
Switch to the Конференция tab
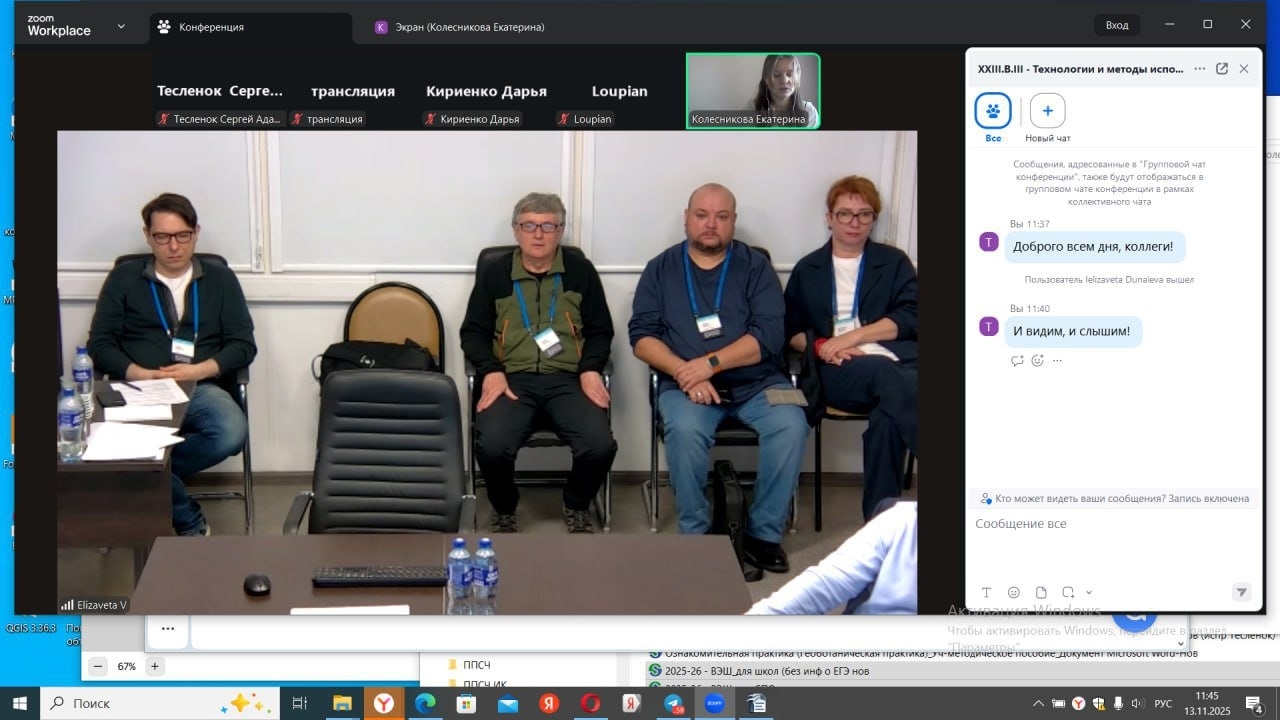click(211, 27)
